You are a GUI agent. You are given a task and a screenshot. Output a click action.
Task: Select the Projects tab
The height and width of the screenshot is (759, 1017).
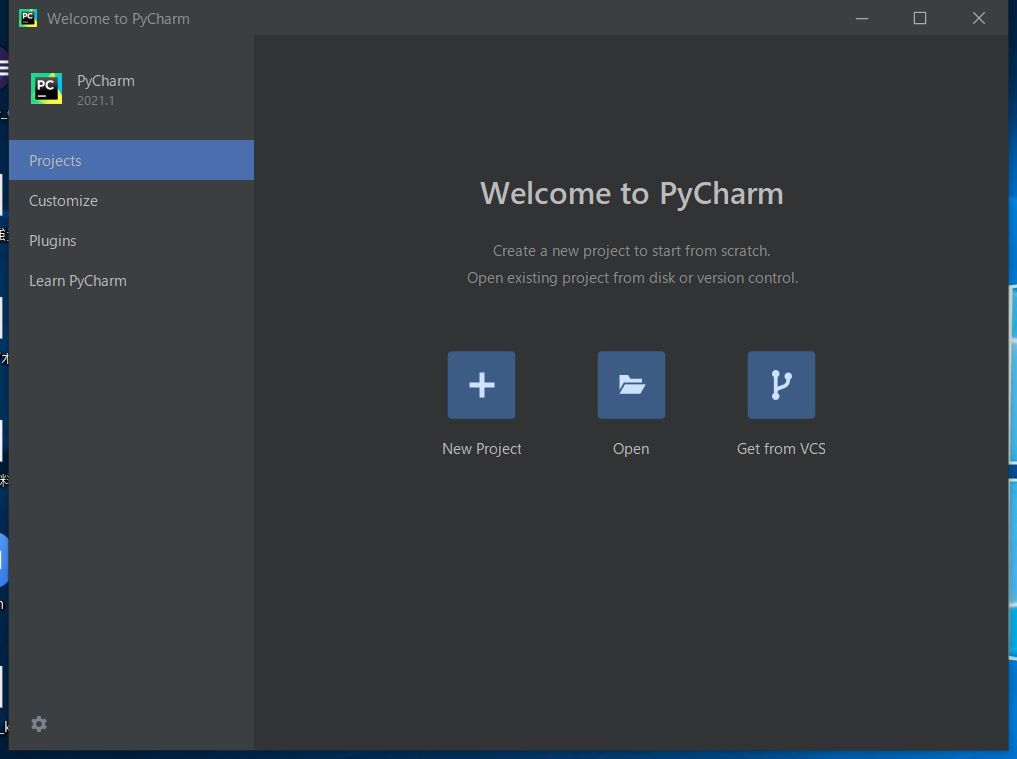(x=131, y=160)
